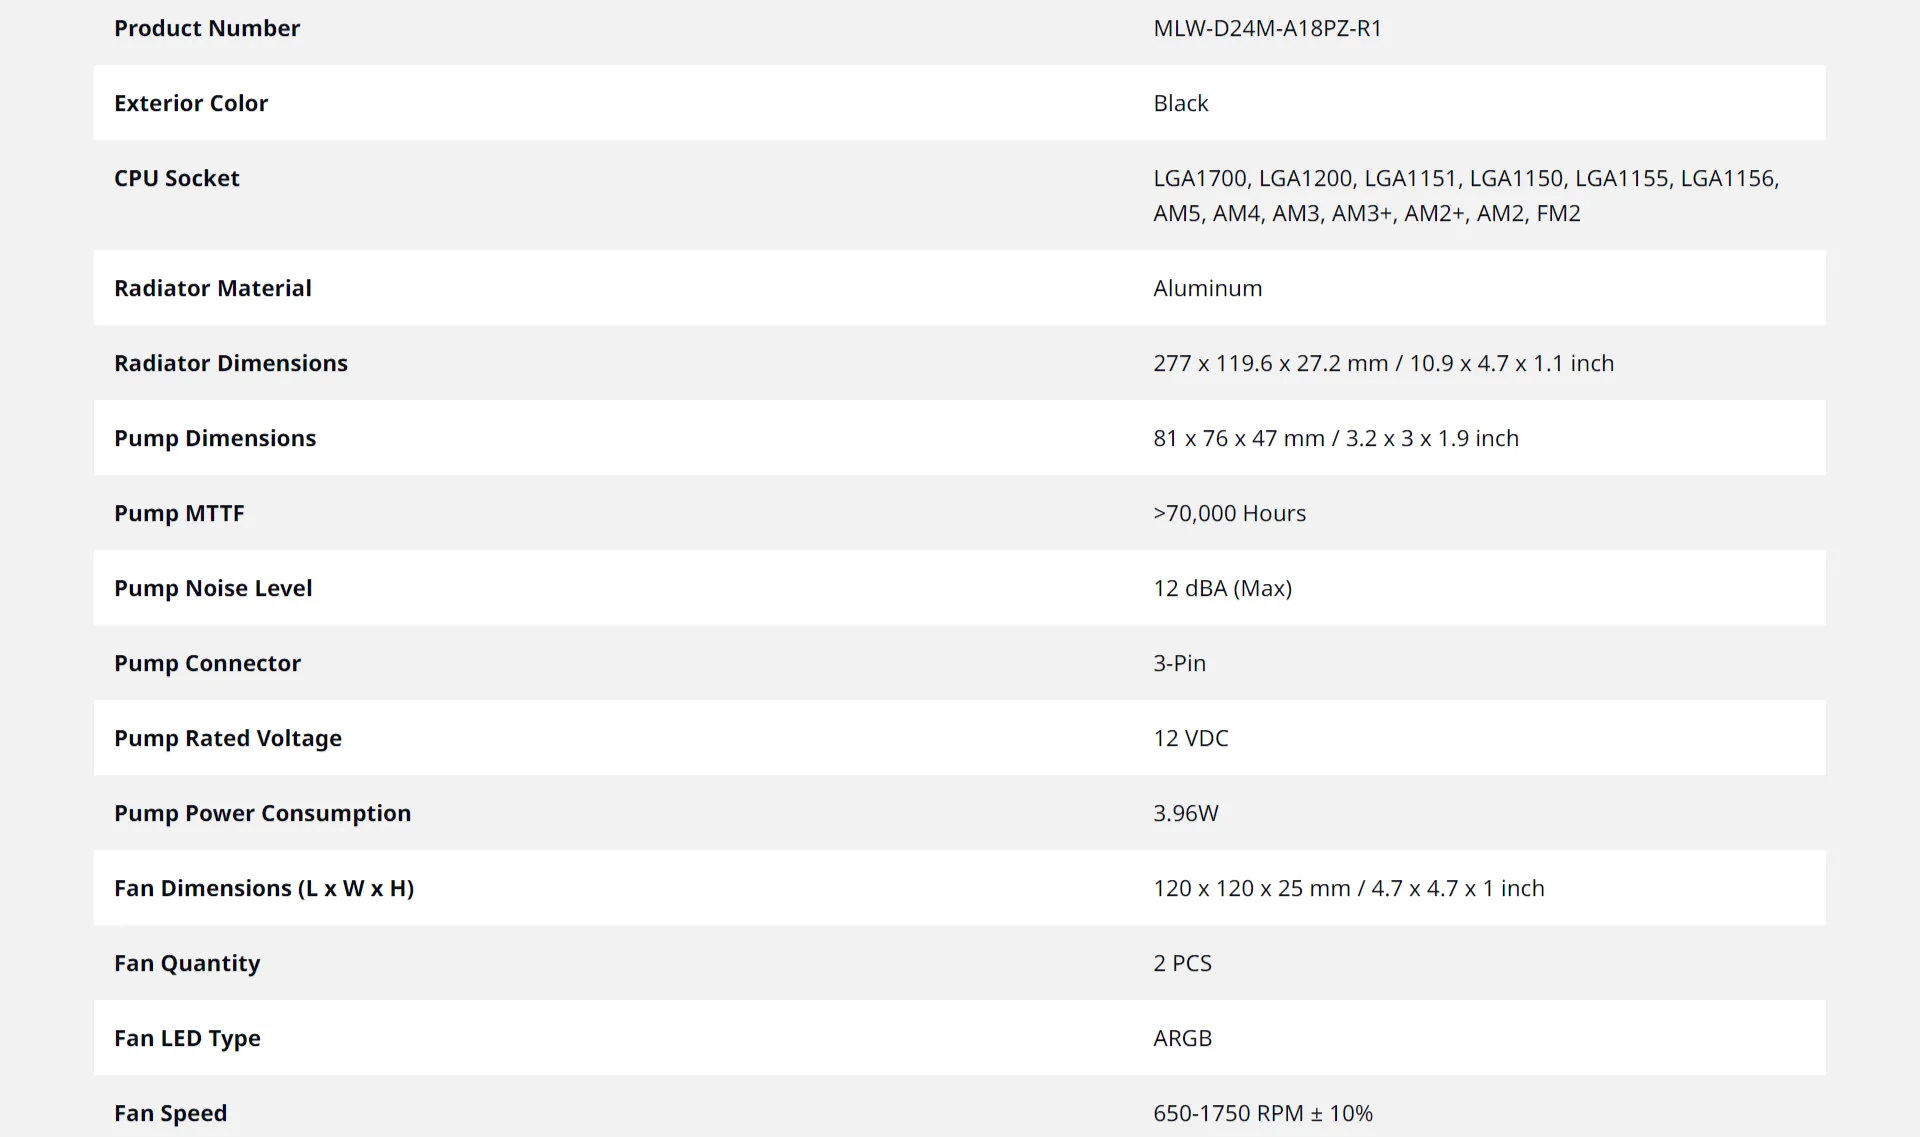Click the Aluminum value text
Viewport: 1920px width, 1137px height.
1207,288
